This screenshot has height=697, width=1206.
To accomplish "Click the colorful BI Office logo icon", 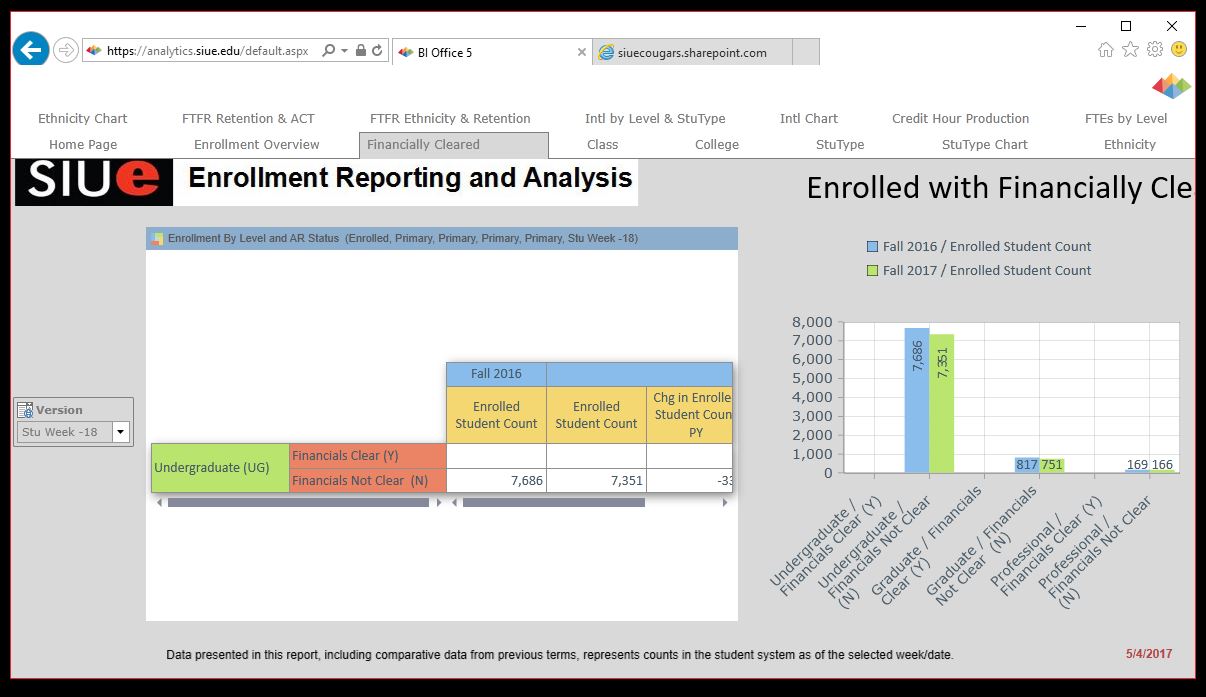I will (x=1171, y=87).
